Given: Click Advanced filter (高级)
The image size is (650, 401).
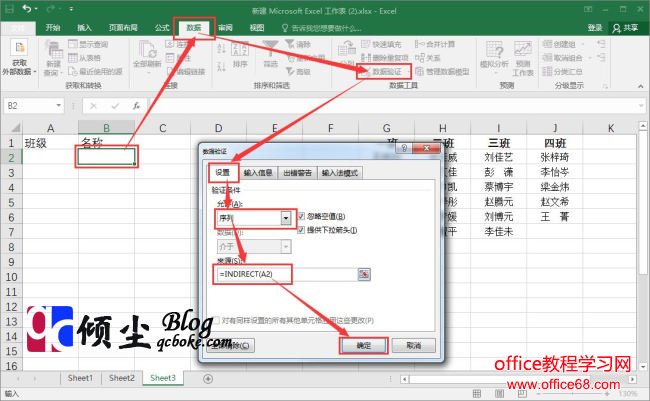Looking at the screenshot, I should pyautogui.click(x=298, y=72).
